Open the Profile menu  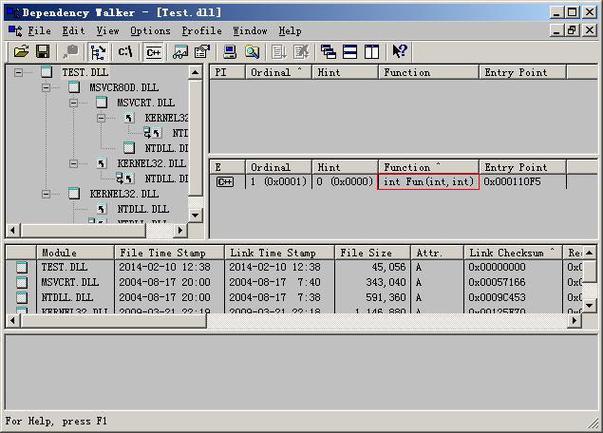(202, 31)
